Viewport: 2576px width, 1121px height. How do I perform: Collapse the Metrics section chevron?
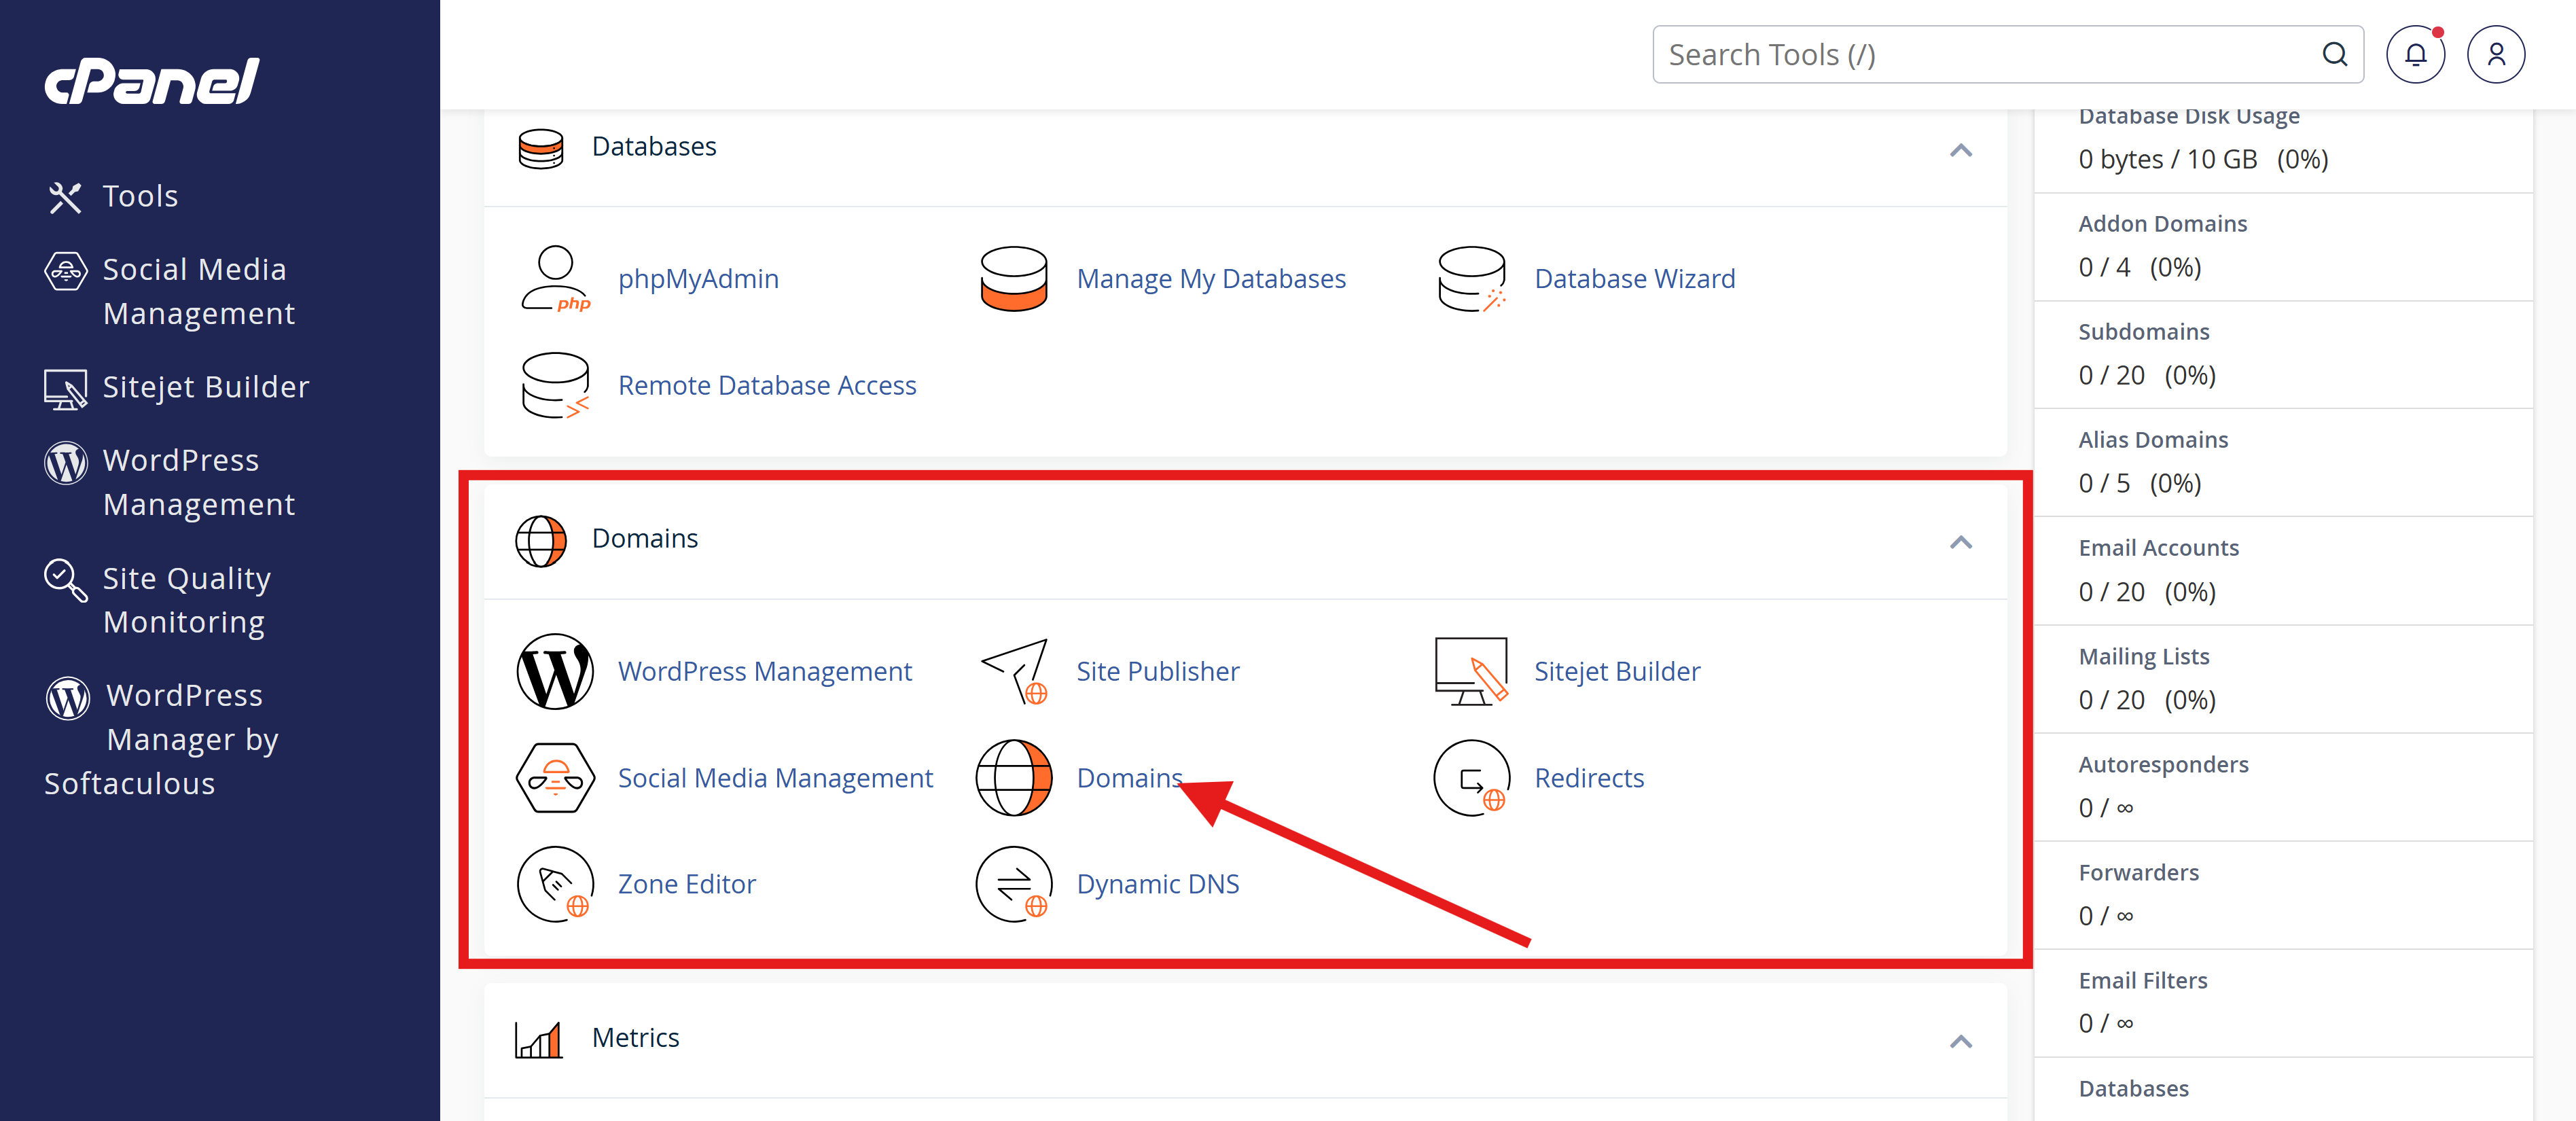tap(1960, 1042)
